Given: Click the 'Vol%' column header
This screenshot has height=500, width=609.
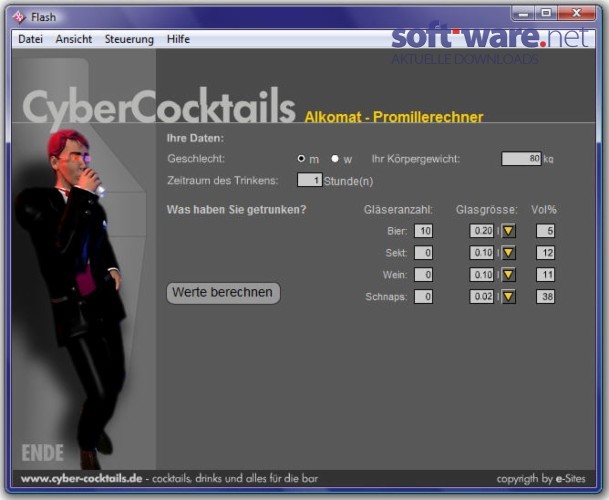Looking at the screenshot, I should [544, 210].
